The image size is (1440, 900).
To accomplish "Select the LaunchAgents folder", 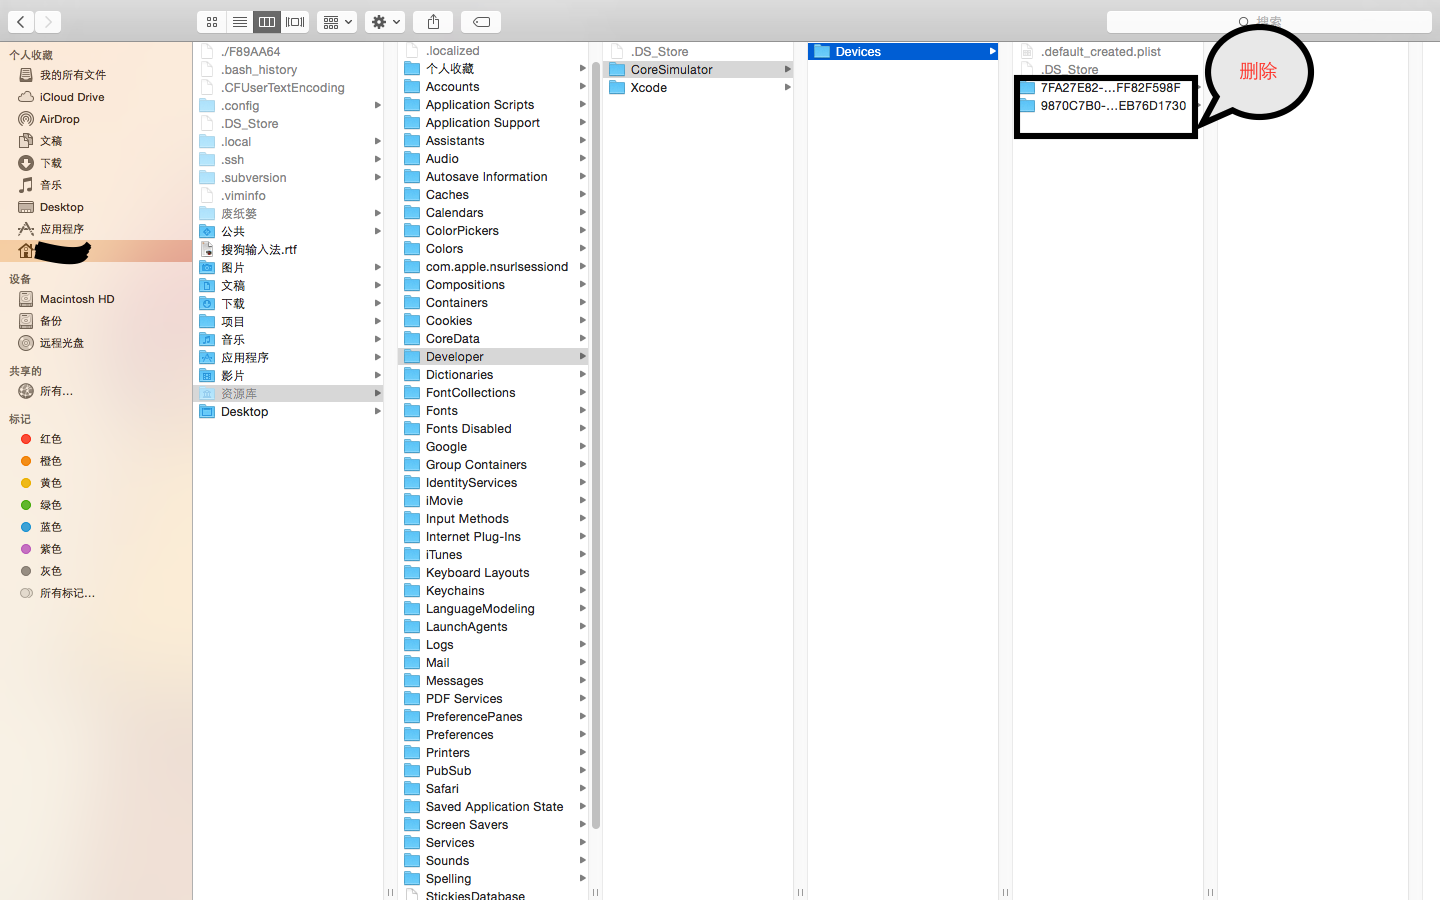I will coord(493,627).
